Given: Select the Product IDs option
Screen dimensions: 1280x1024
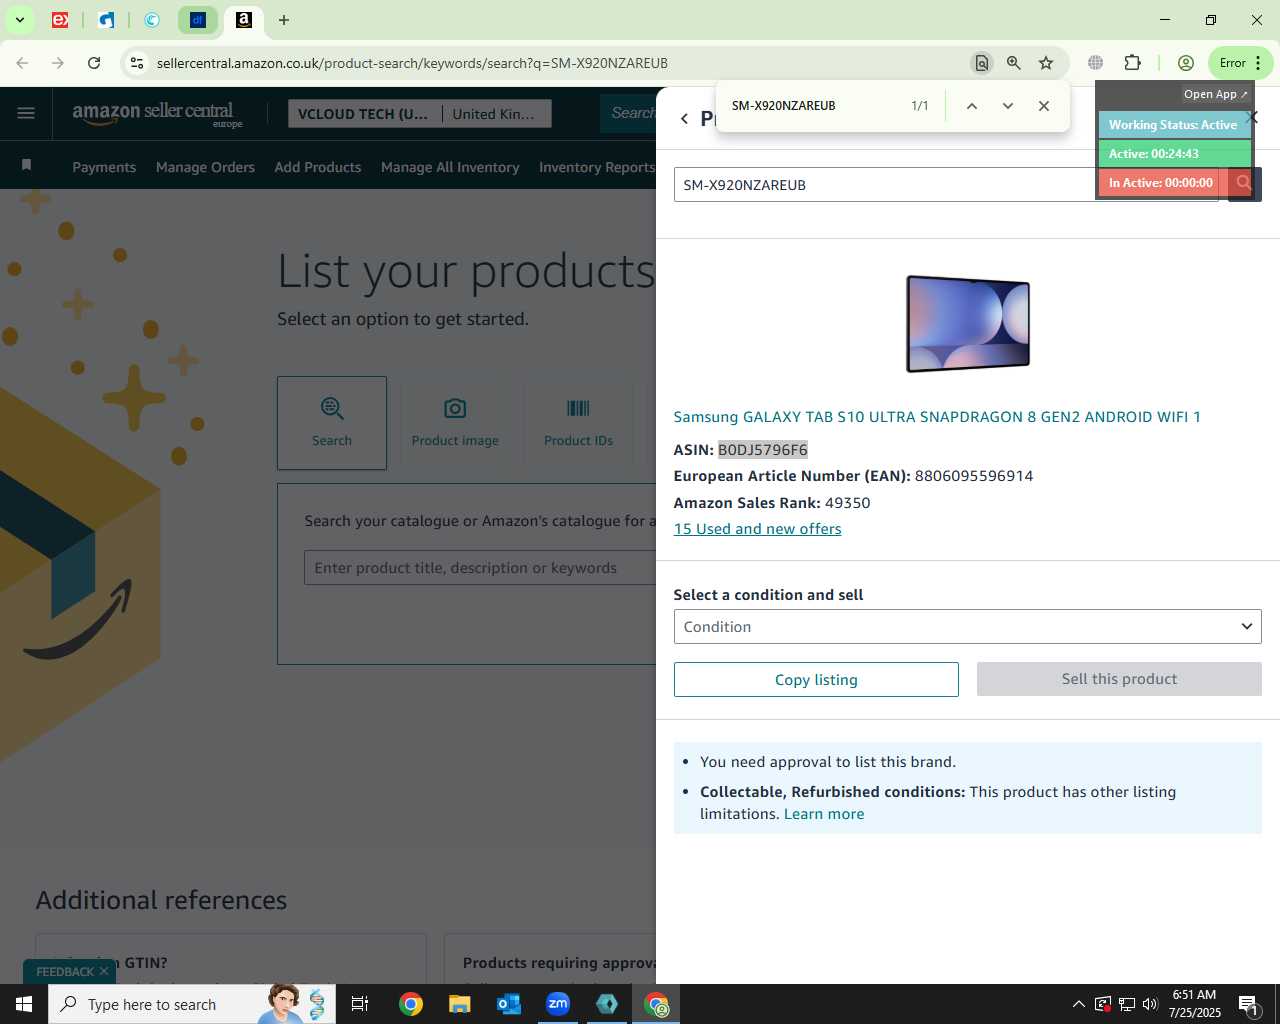Looking at the screenshot, I should pyautogui.click(x=578, y=423).
